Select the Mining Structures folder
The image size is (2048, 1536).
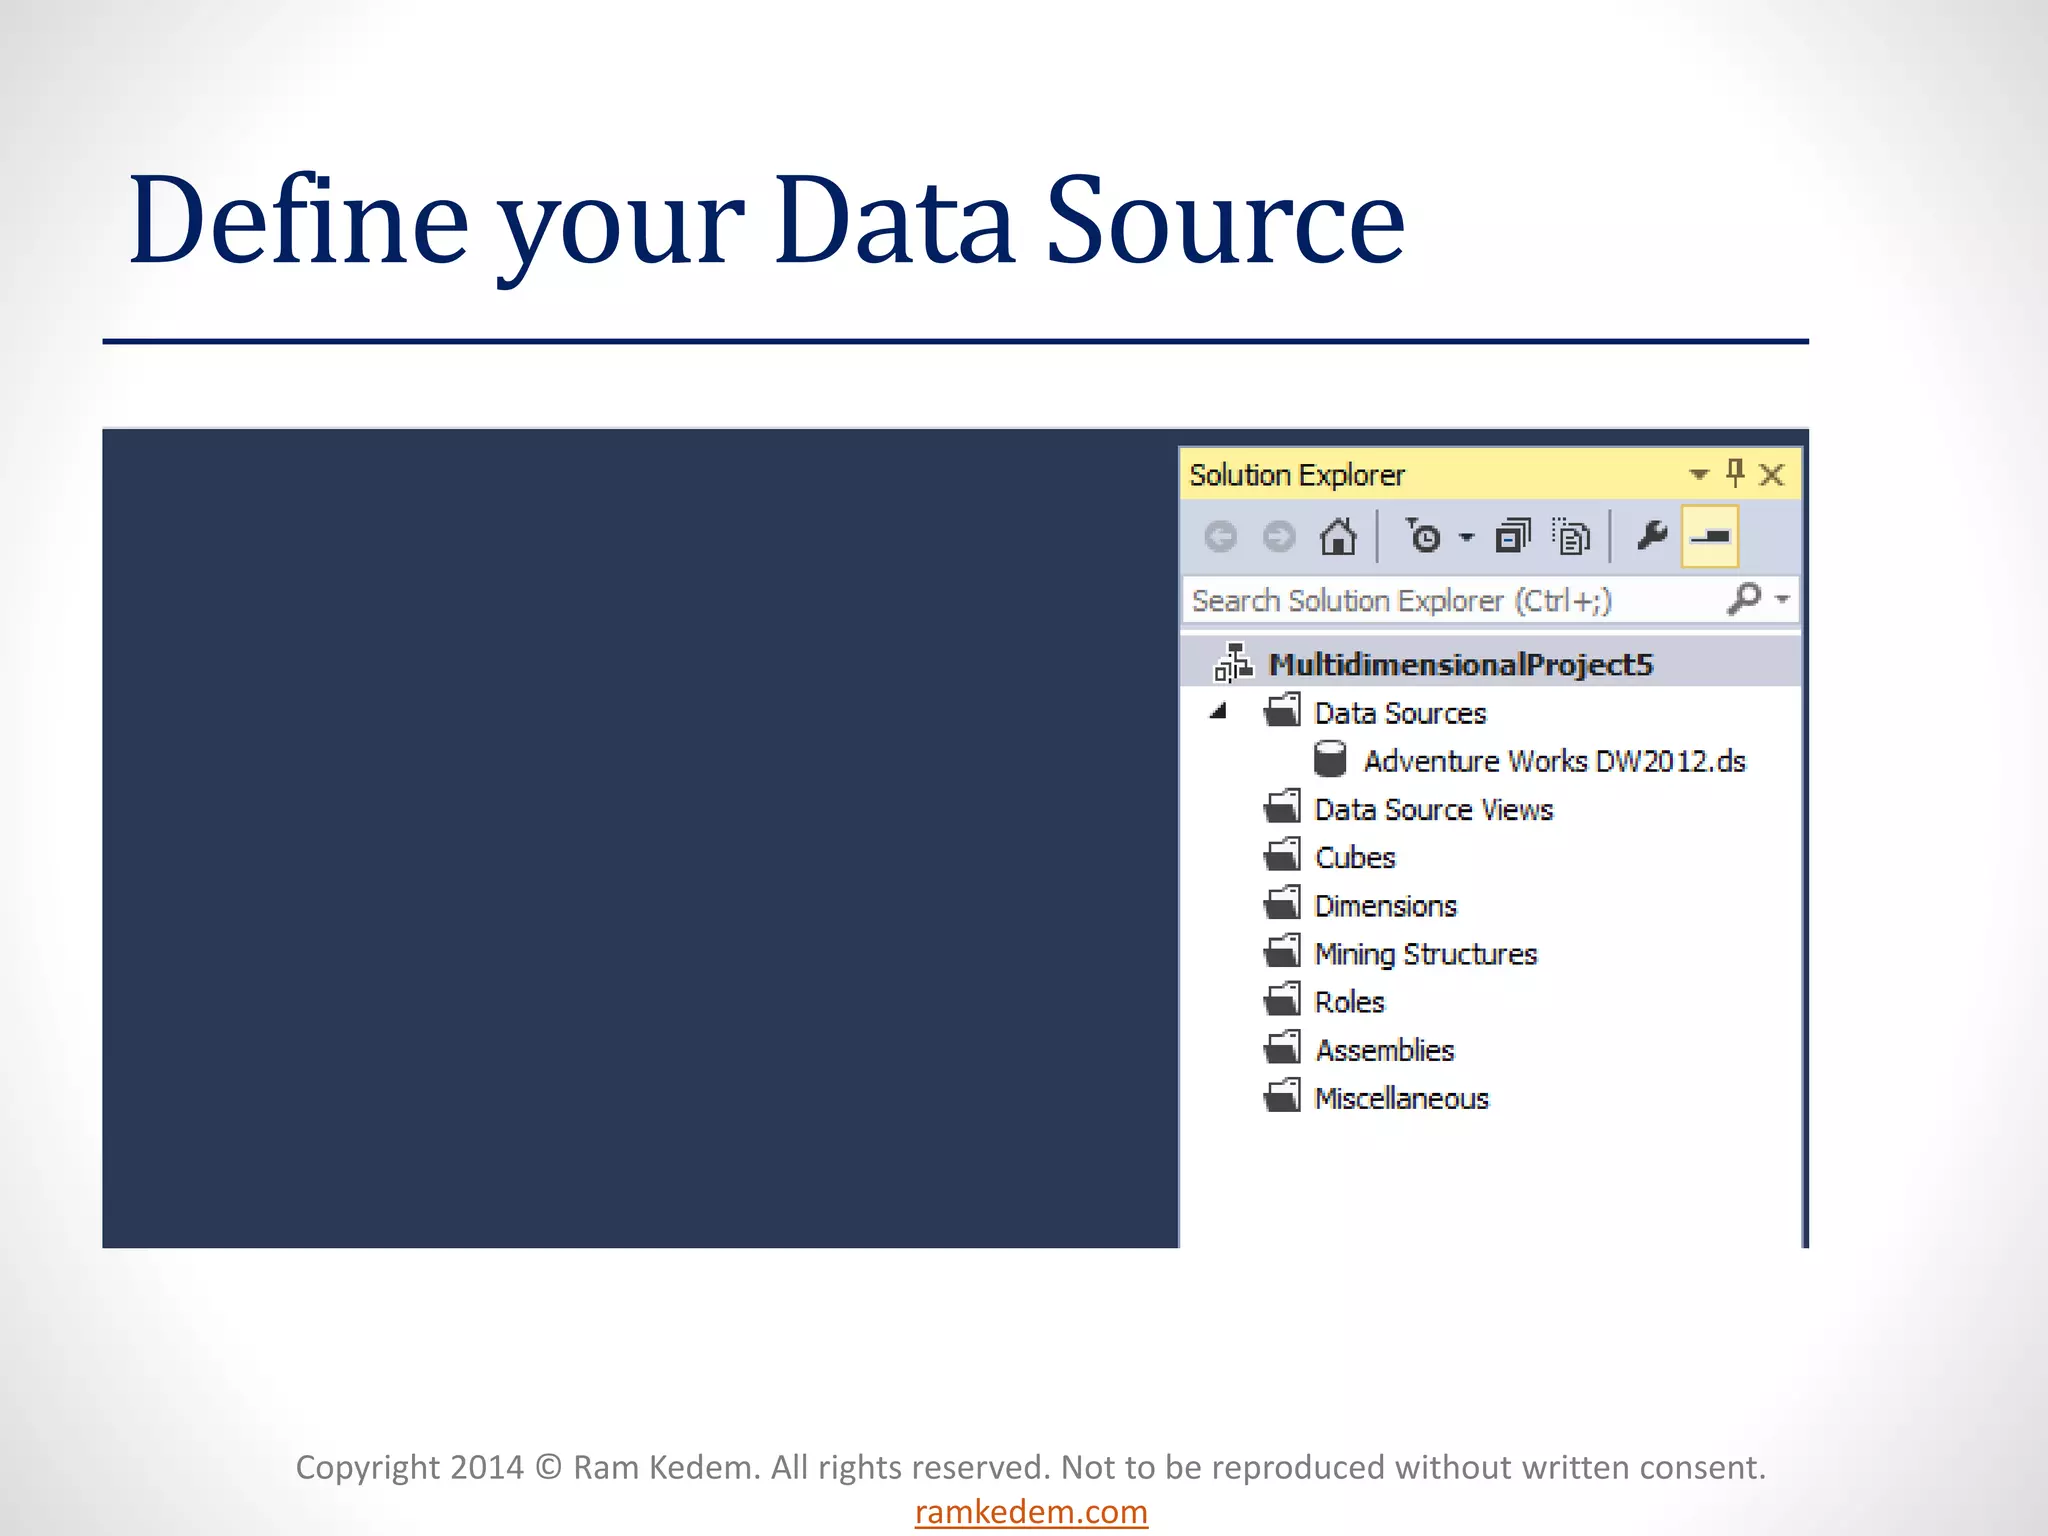click(1424, 954)
